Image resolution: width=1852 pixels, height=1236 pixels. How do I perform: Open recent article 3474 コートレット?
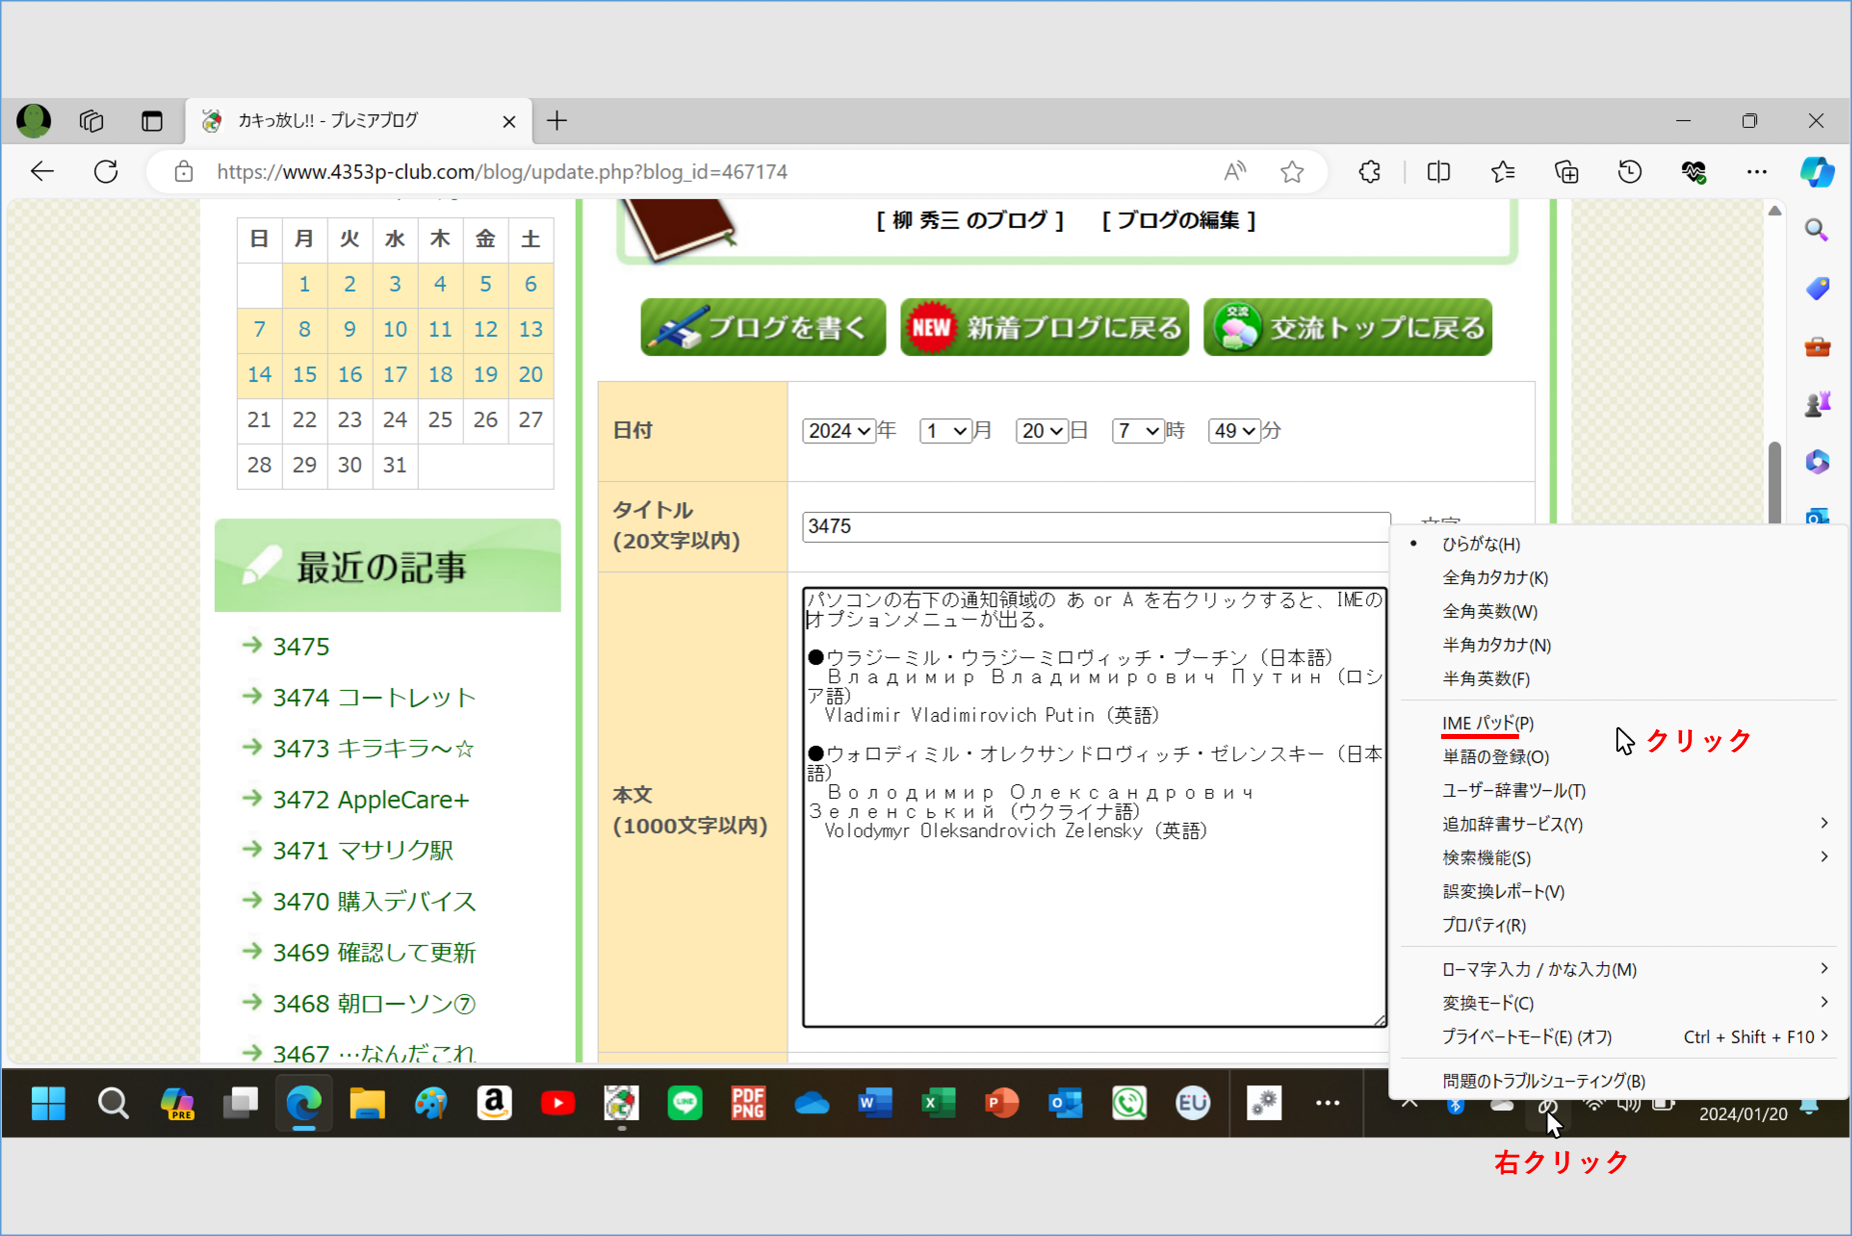pos(374,697)
